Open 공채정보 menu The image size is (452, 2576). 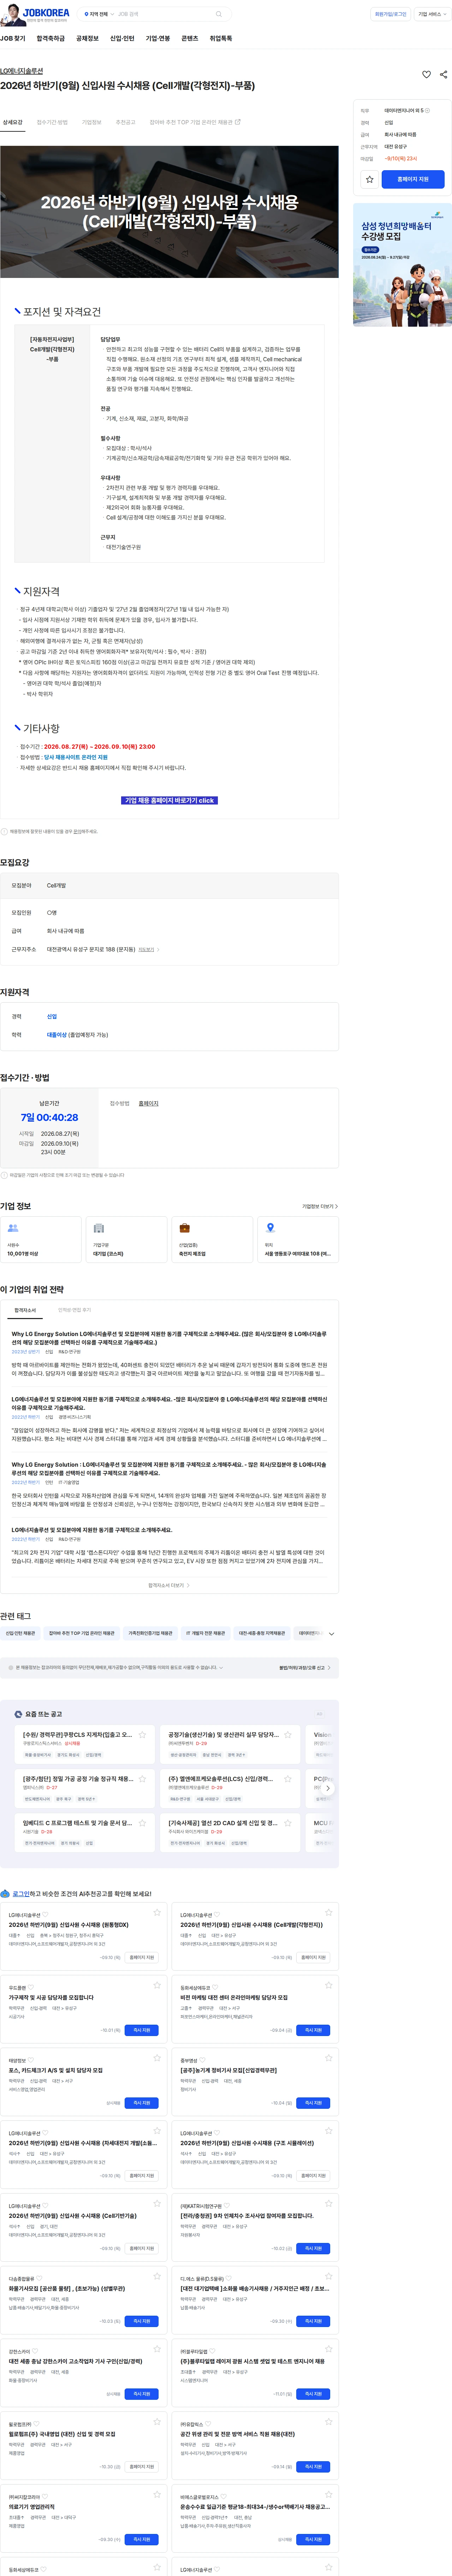(x=87, y=38)
